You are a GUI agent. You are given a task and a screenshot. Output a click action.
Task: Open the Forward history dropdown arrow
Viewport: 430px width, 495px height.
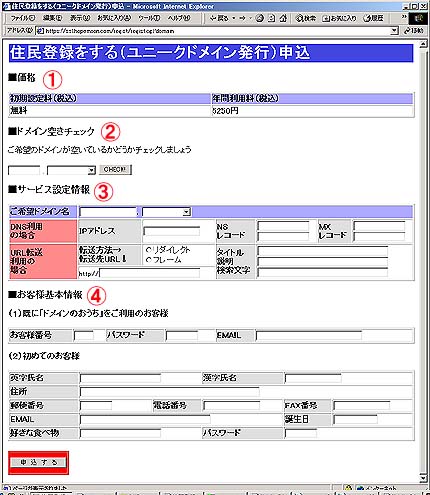(250, 18)
